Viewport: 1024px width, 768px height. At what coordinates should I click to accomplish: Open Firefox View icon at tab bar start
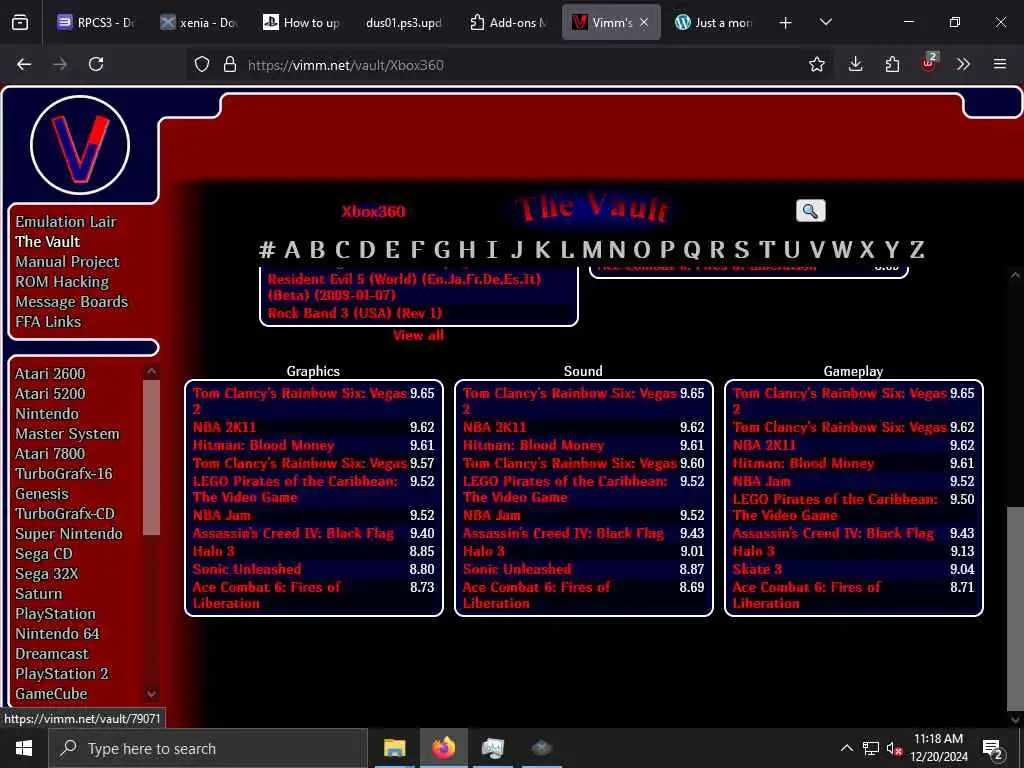tap(20, 23)
